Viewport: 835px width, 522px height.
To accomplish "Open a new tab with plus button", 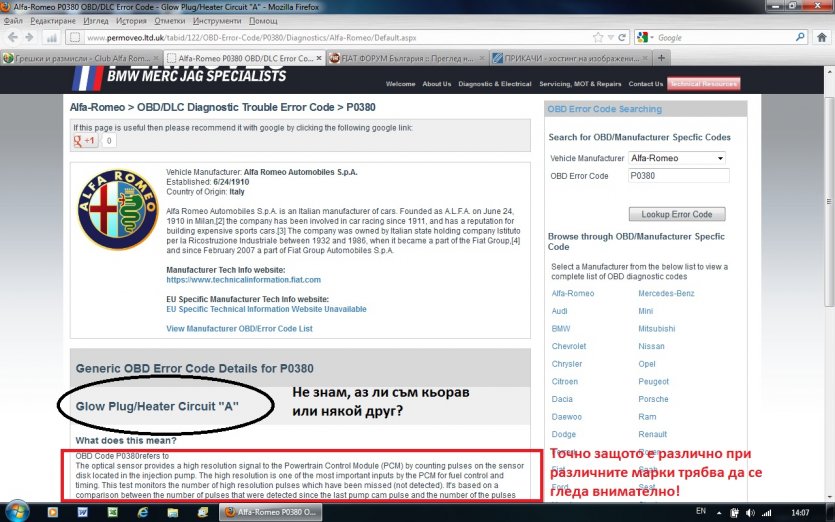I will [x=661, y=58].
